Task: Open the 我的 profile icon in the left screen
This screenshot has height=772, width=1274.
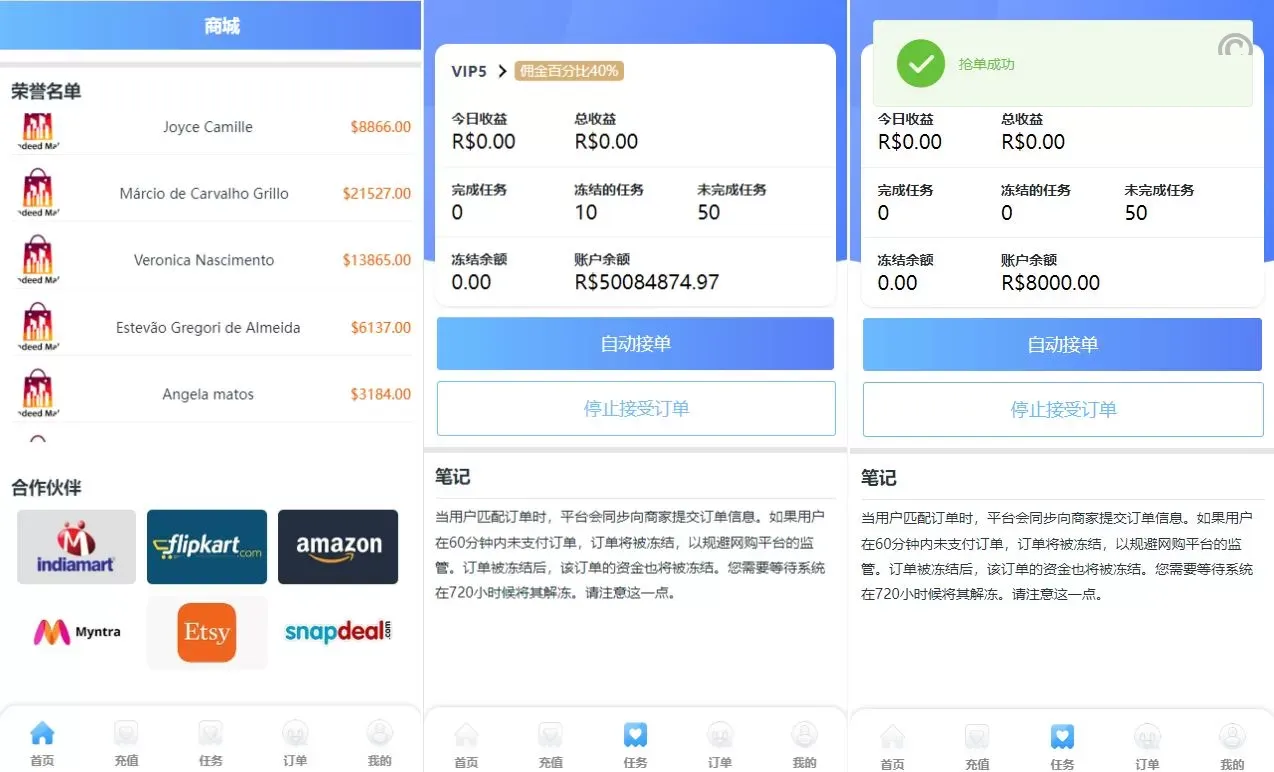Action: point(379,734)
